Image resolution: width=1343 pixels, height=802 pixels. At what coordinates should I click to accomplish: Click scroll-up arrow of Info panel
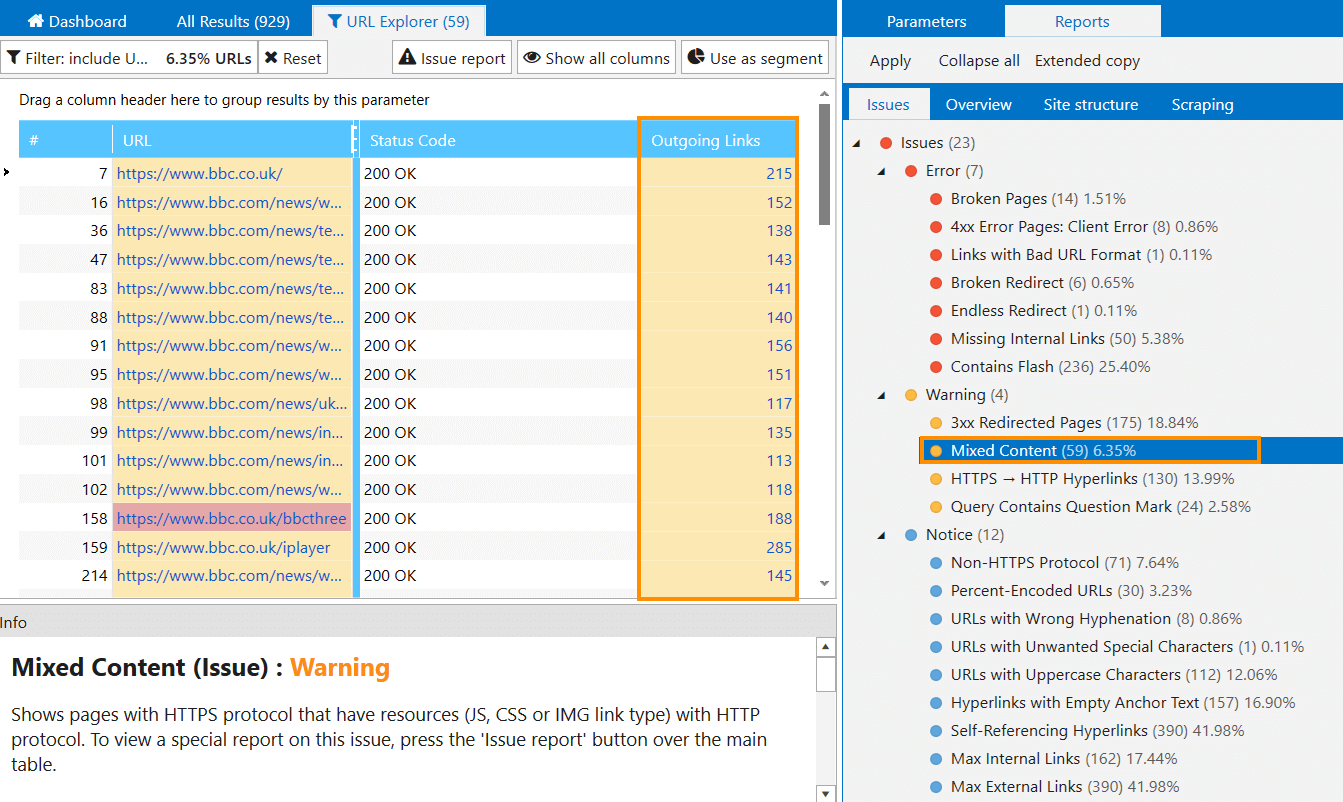[825, 647]
